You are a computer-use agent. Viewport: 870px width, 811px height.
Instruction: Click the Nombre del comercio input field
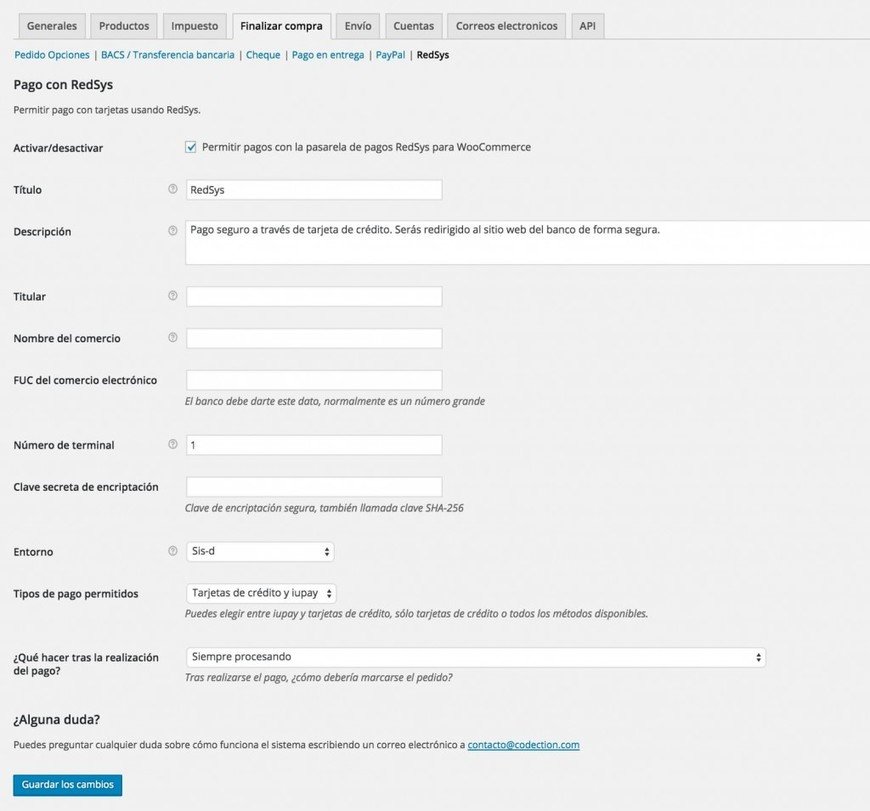(x=314, y=338)
